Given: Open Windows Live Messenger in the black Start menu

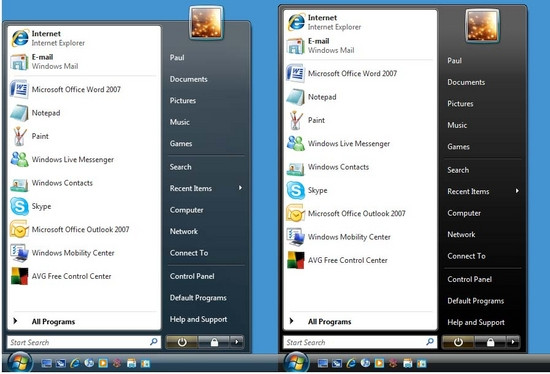Looking at the screenshot, I should [x=360, y=143].
